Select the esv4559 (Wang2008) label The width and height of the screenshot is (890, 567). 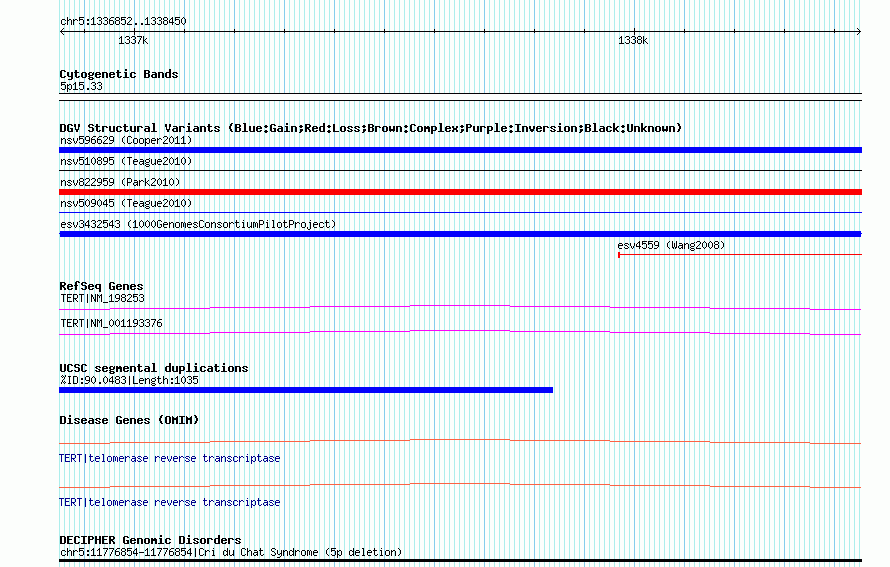(671, 245)
